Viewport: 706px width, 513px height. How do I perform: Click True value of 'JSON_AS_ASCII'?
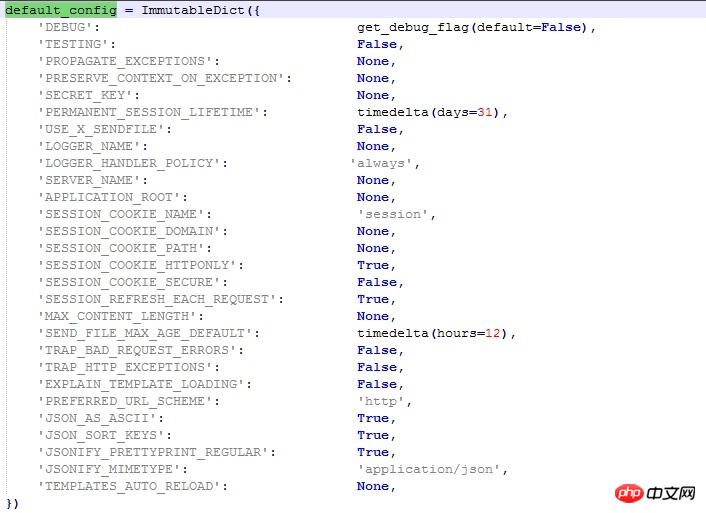click(373, 418)
